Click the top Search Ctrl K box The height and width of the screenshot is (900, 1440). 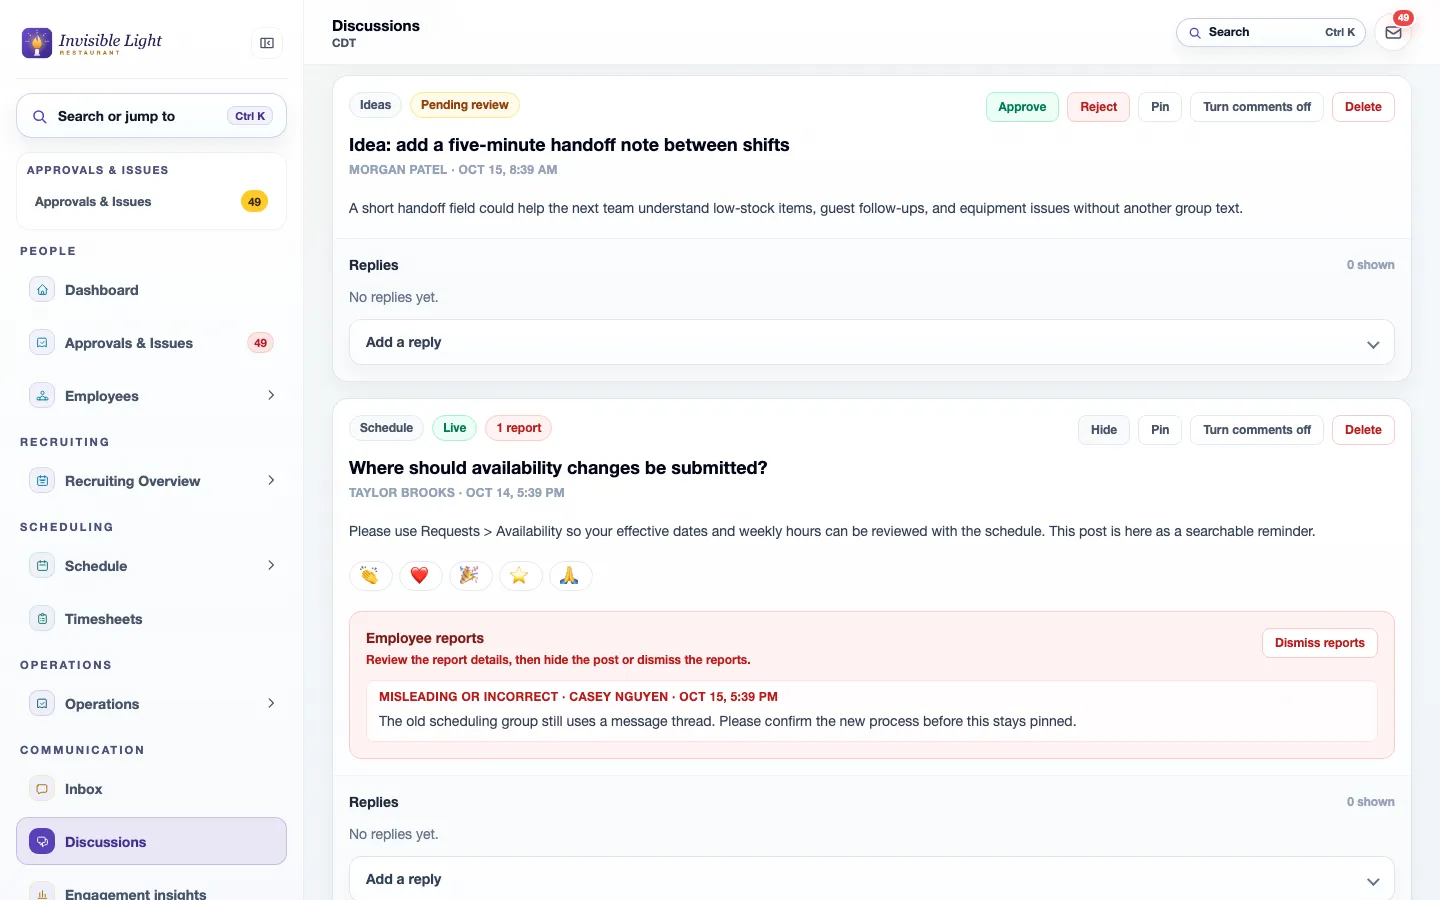click(1270, 32)
